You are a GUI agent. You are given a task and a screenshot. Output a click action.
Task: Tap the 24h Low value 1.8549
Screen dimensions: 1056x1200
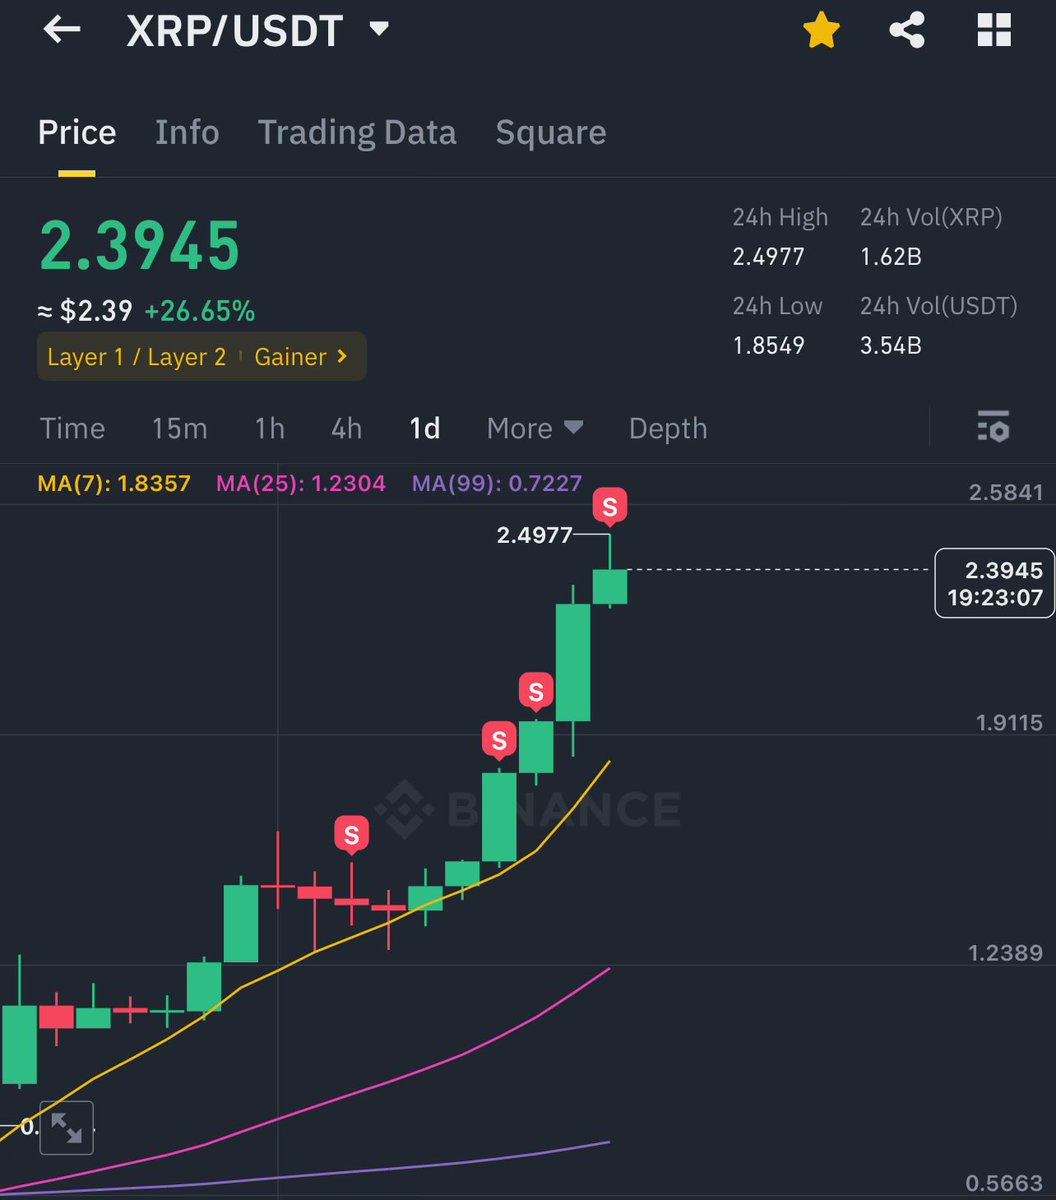pos(768,346)
